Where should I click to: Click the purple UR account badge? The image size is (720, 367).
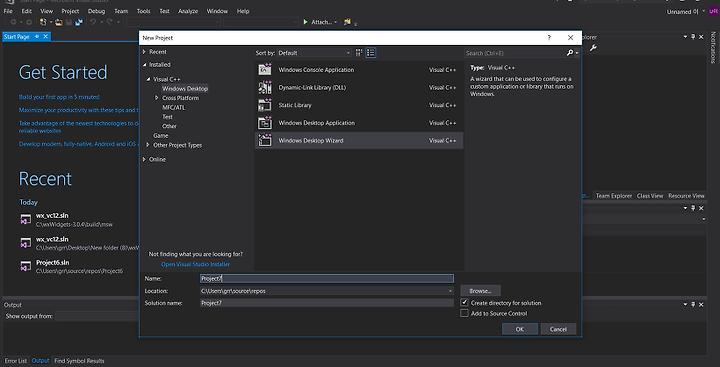713,11
